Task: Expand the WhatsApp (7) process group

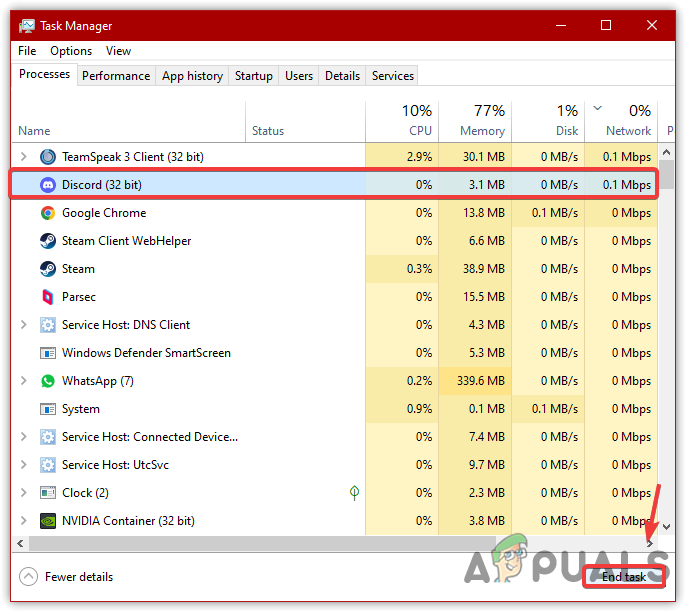Action: (x=24, y=381)
